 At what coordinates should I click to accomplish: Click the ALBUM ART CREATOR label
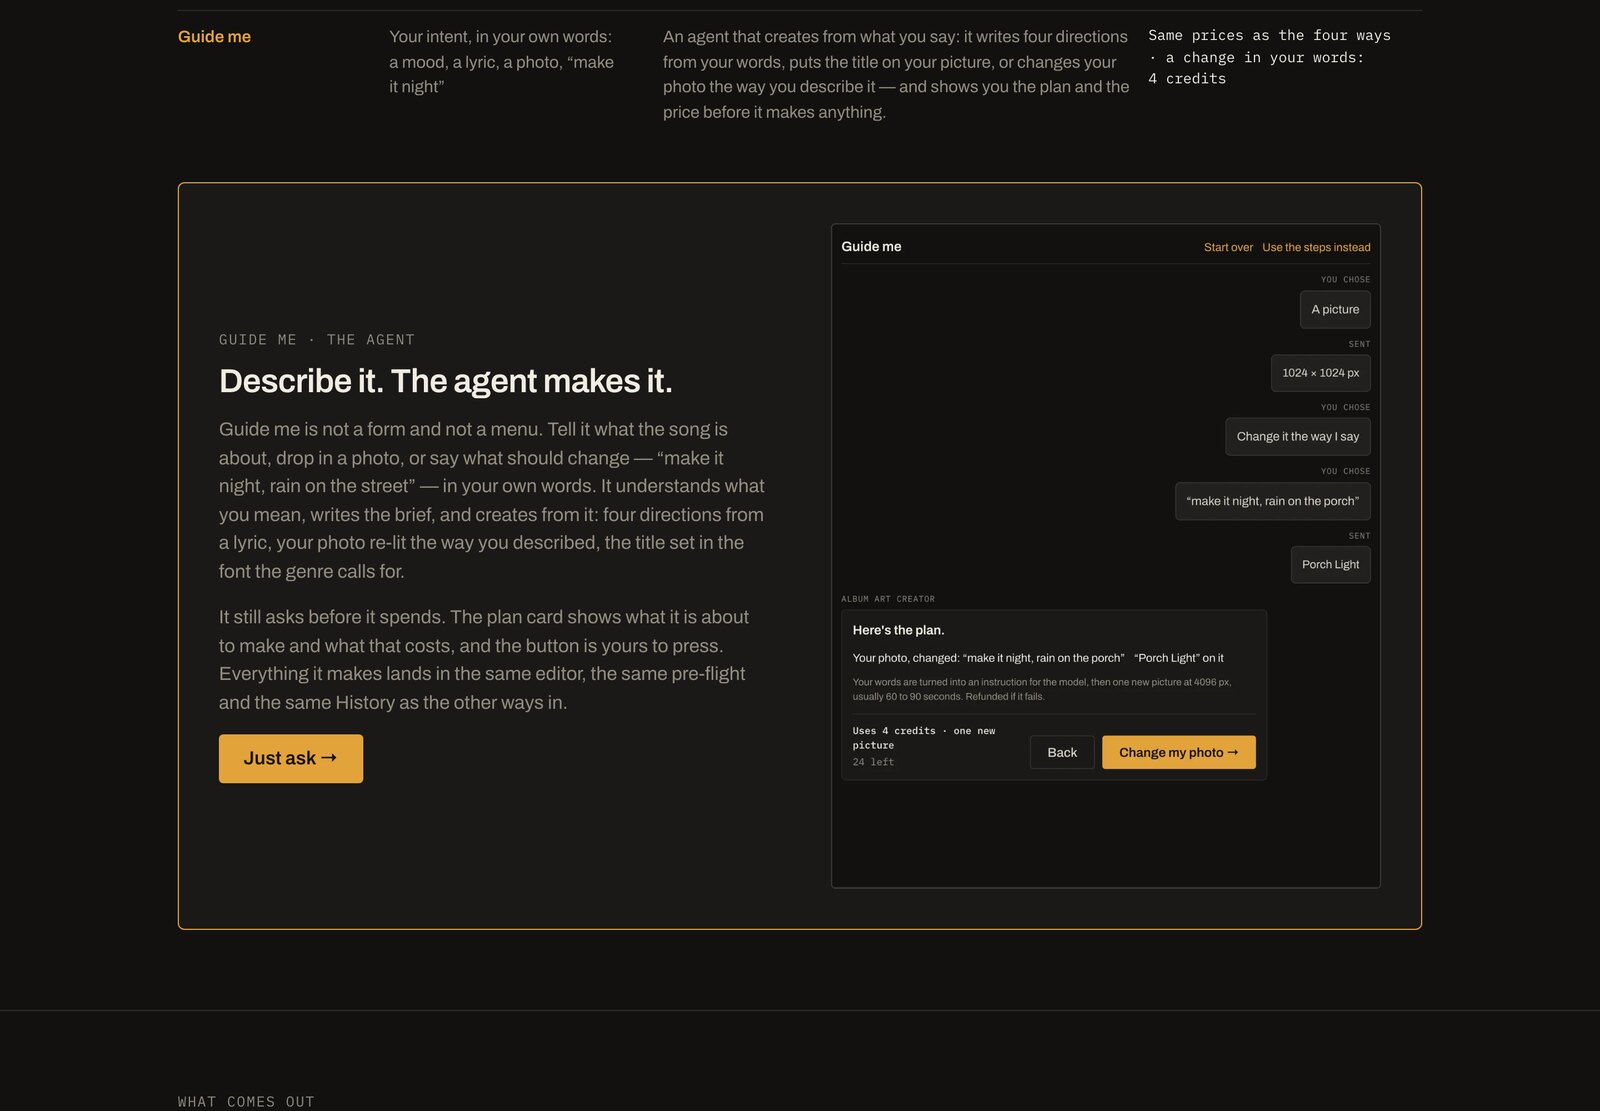888,599
